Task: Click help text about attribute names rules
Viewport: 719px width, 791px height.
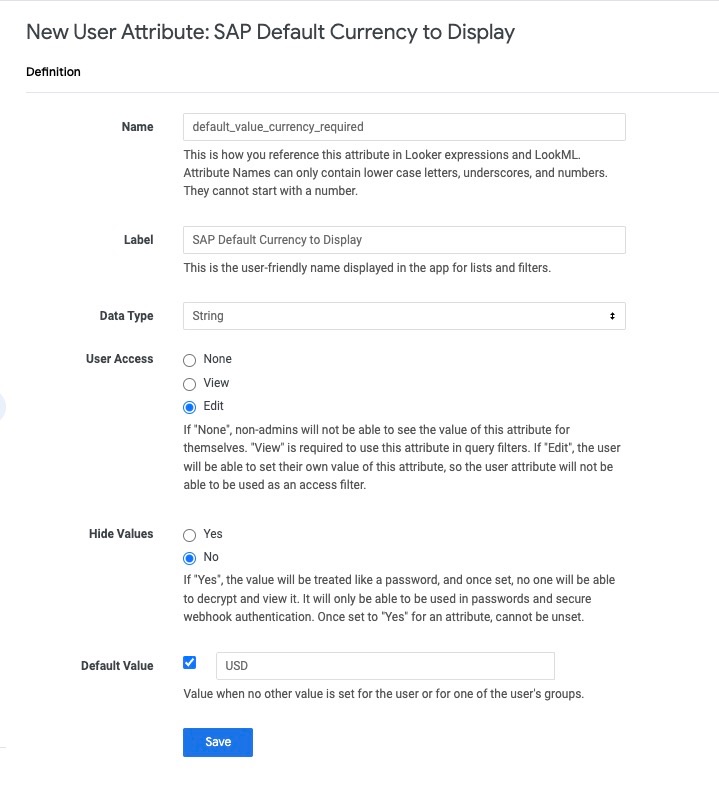Action: (395, 173)
